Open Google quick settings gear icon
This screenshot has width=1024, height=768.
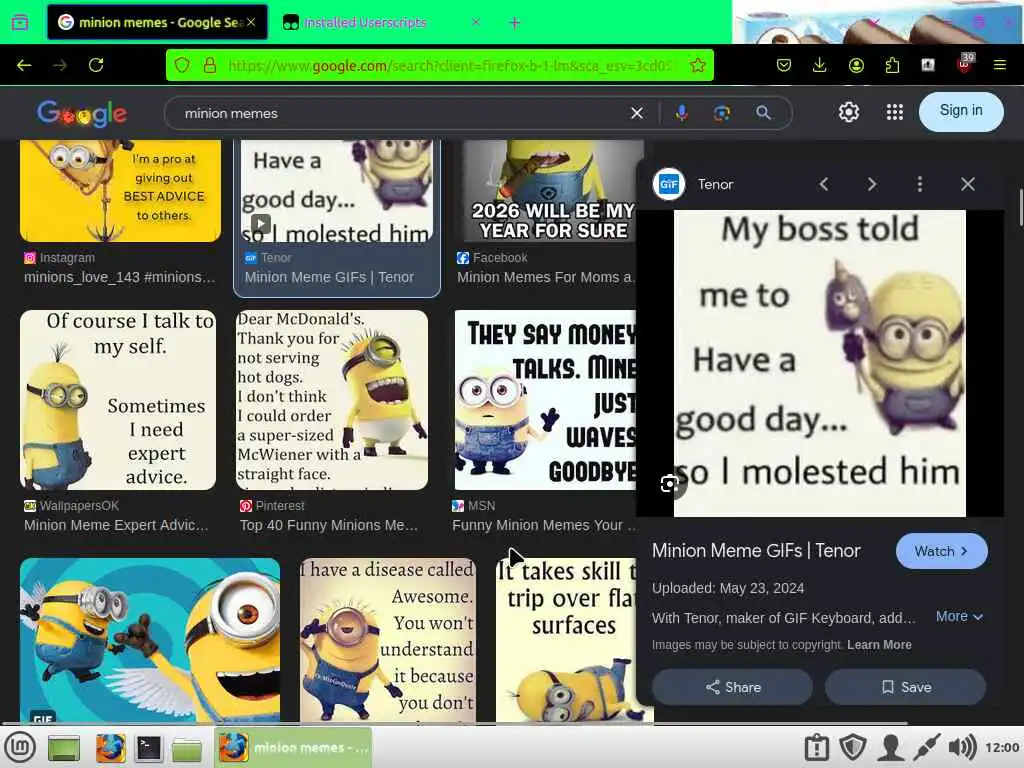point(848,112)
